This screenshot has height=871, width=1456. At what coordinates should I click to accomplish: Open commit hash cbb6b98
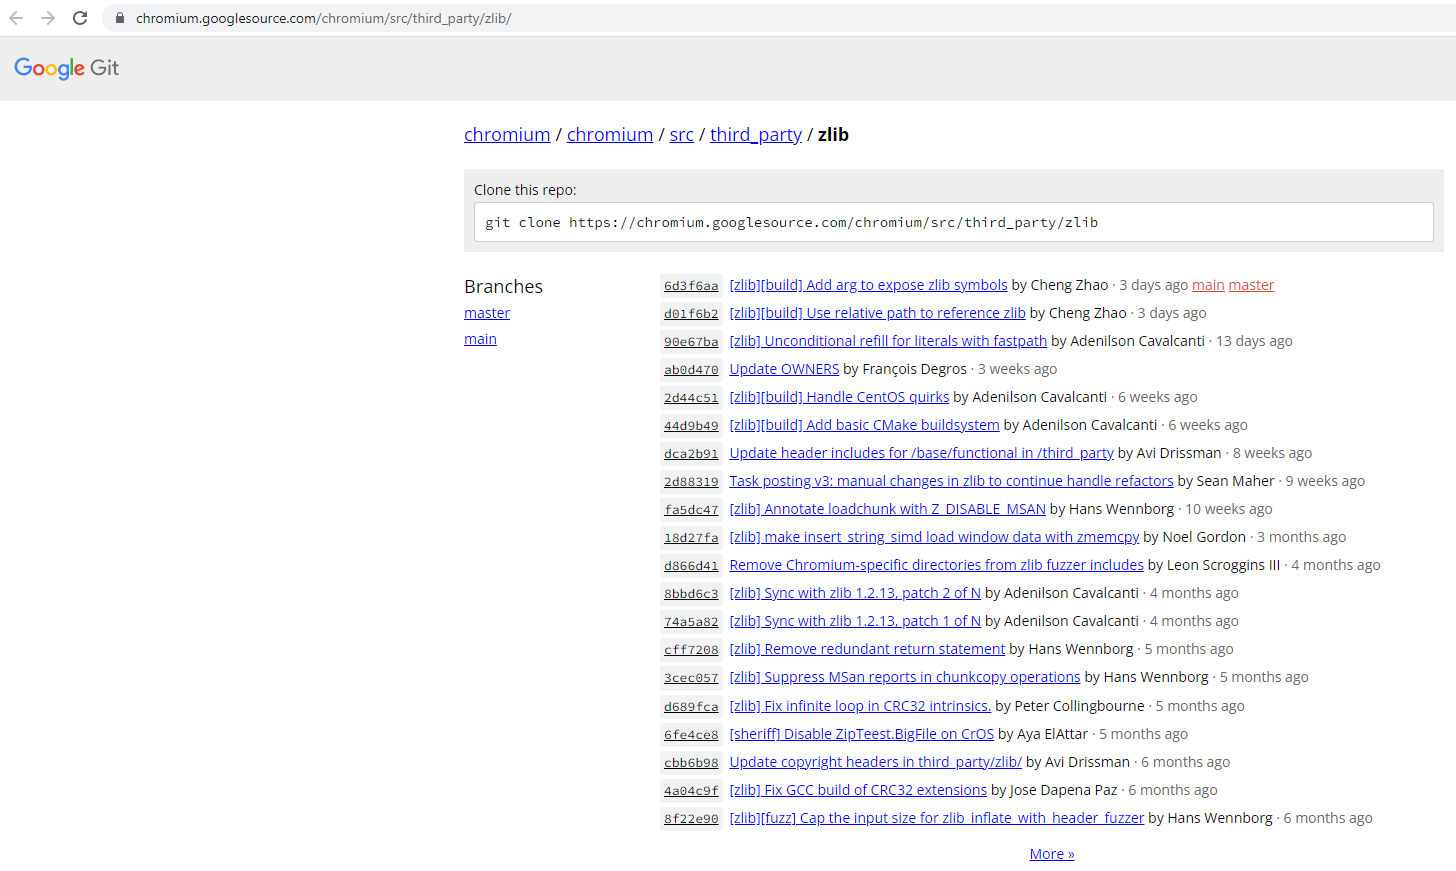coord(691,762)
